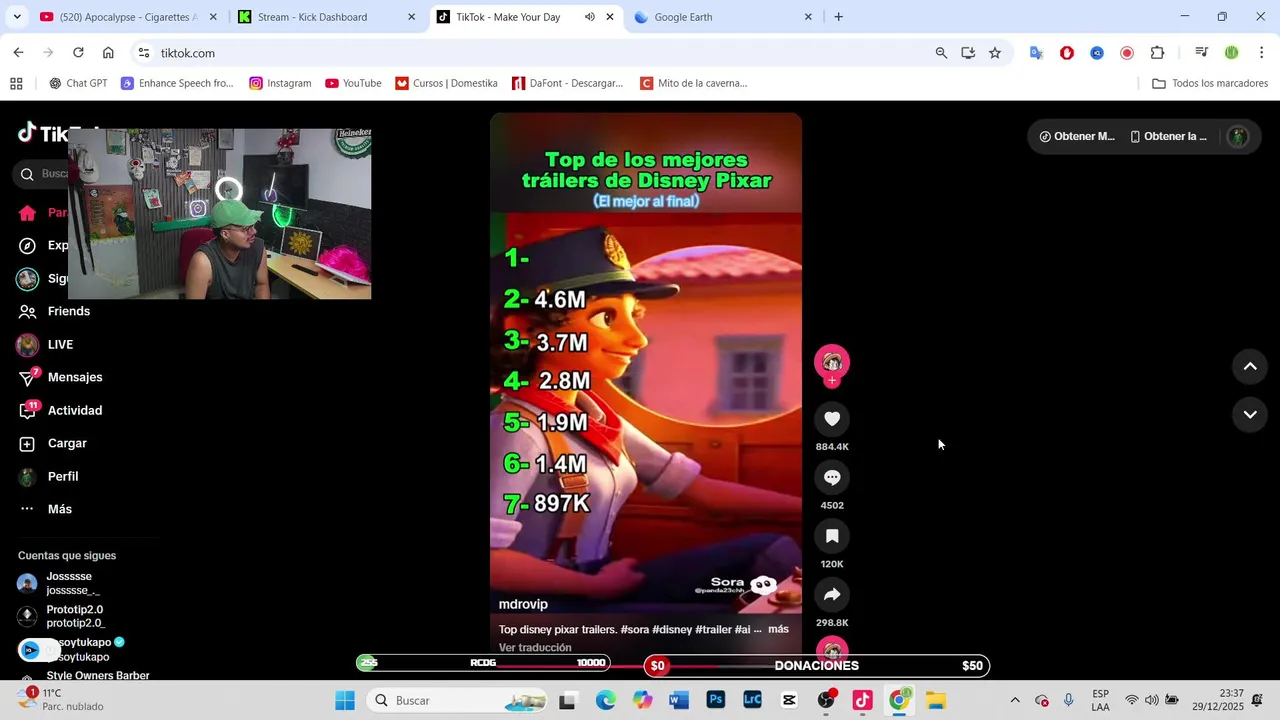
Task: Go back in the browser
Action: (x=18, y=53)
